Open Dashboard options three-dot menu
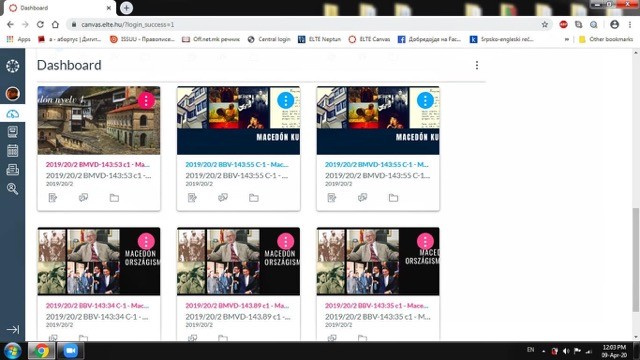This screenshot has width=640, height=360. coord(477,65)
